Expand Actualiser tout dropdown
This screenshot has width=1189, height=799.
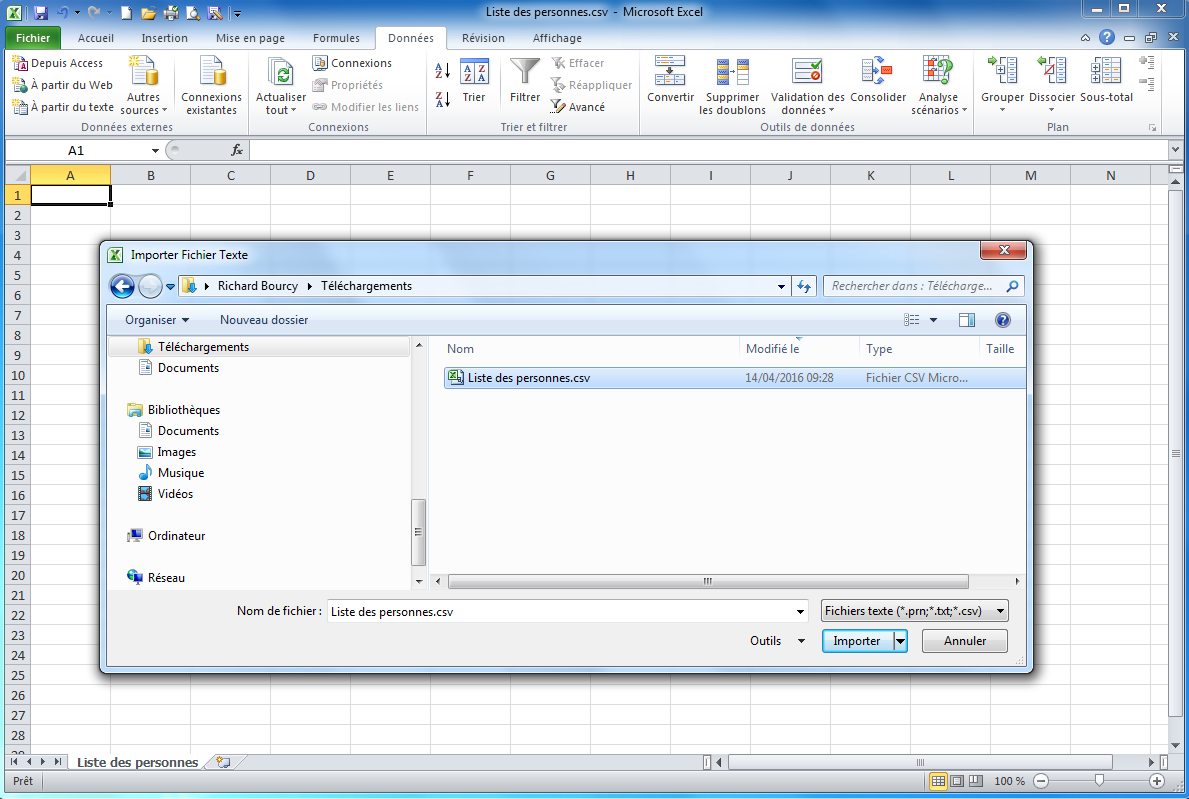(x=281, y=104)
